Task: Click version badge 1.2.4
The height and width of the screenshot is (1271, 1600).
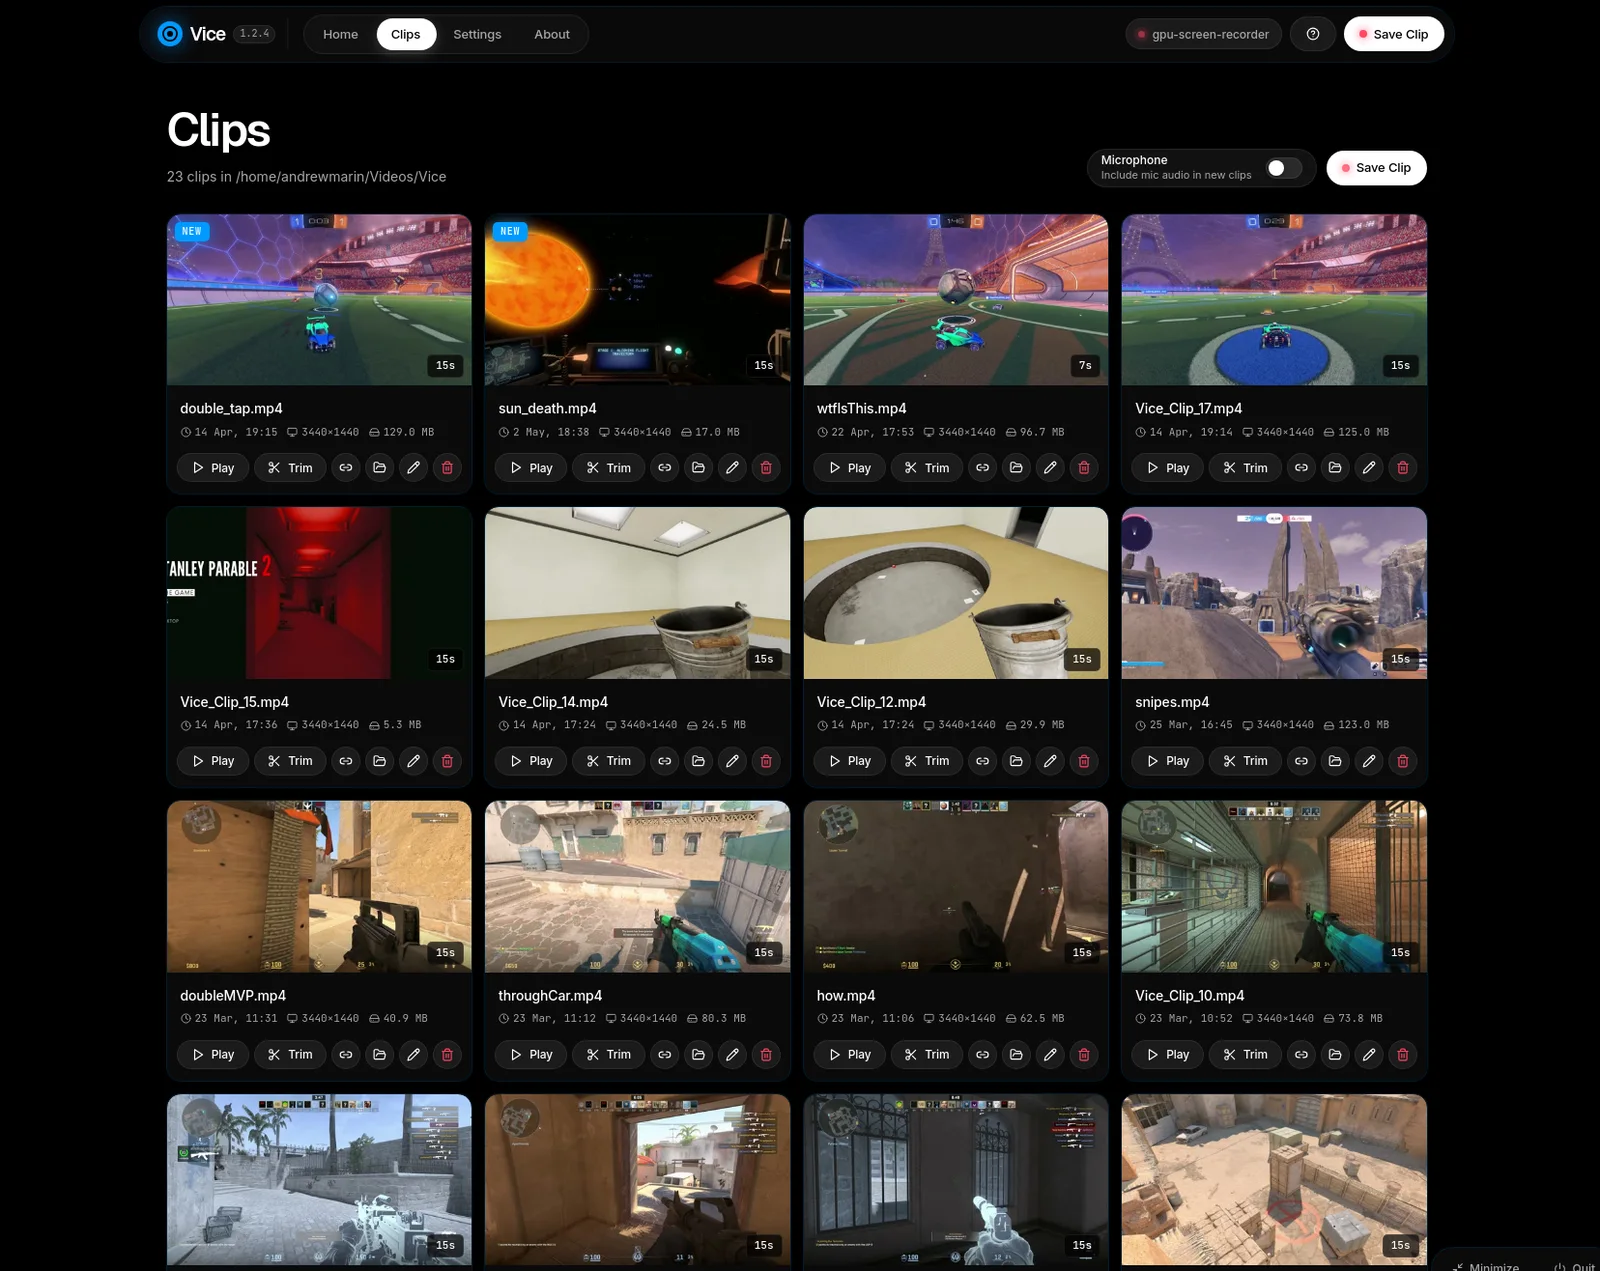Action: (x=255, y=34)
